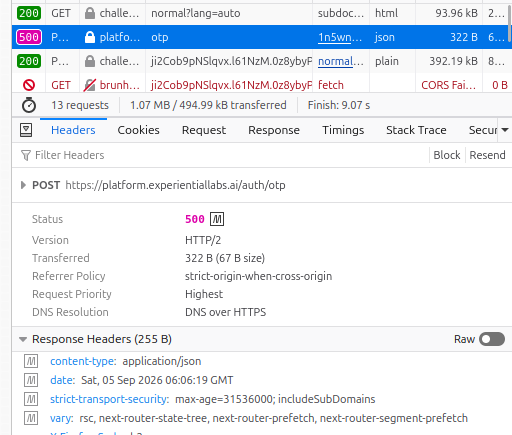Switch to the Cookies tab
This screenshot has height=435, width=512.
click(x=138, y=130)
